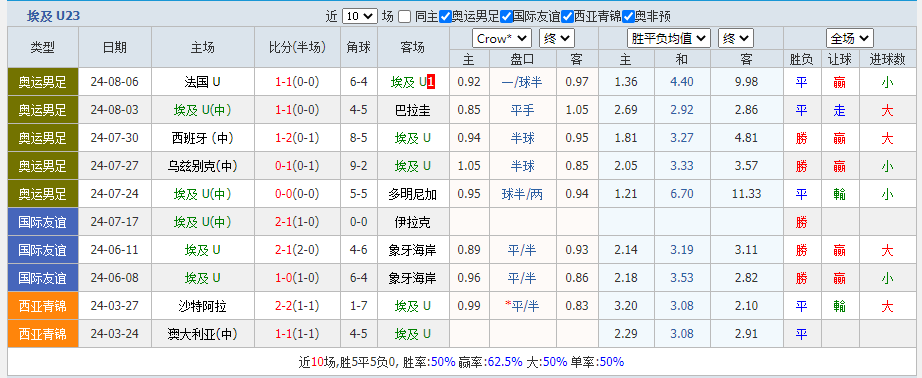The image size is (922, 378).
Task: Select the 日期 column header
Action: click(x=115, y=48)
